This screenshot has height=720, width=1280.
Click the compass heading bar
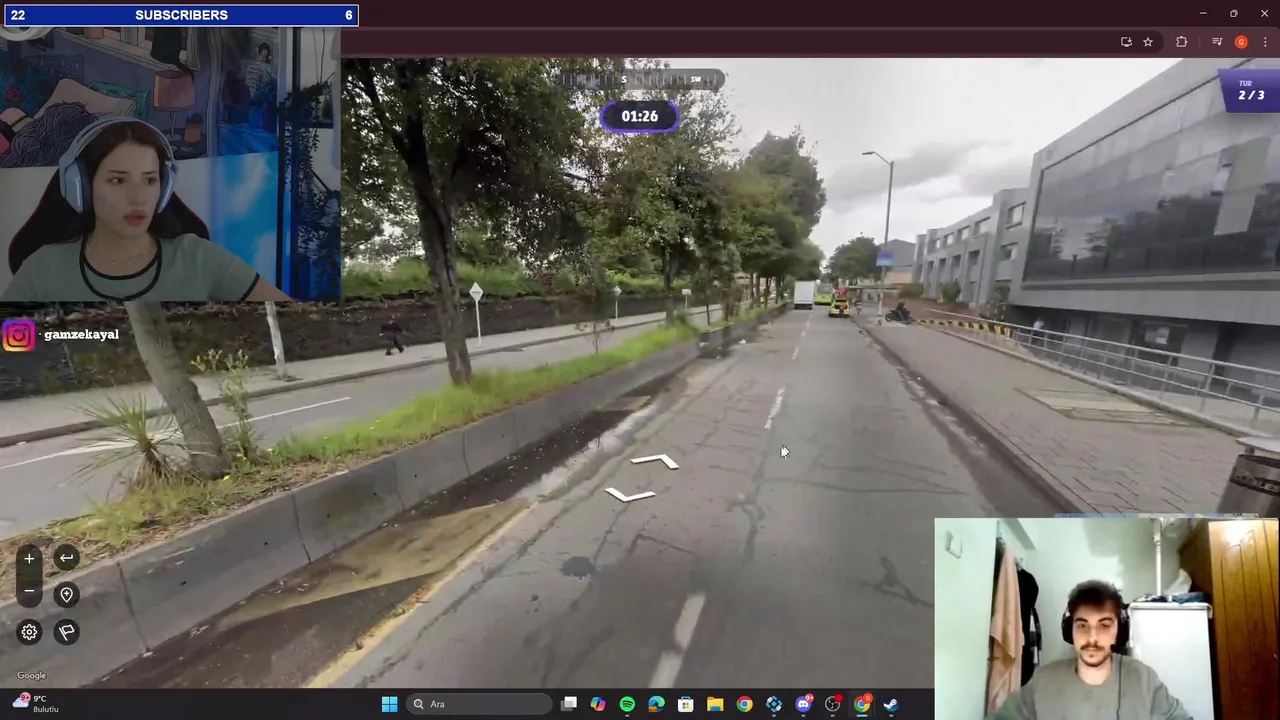click(640, 80)
